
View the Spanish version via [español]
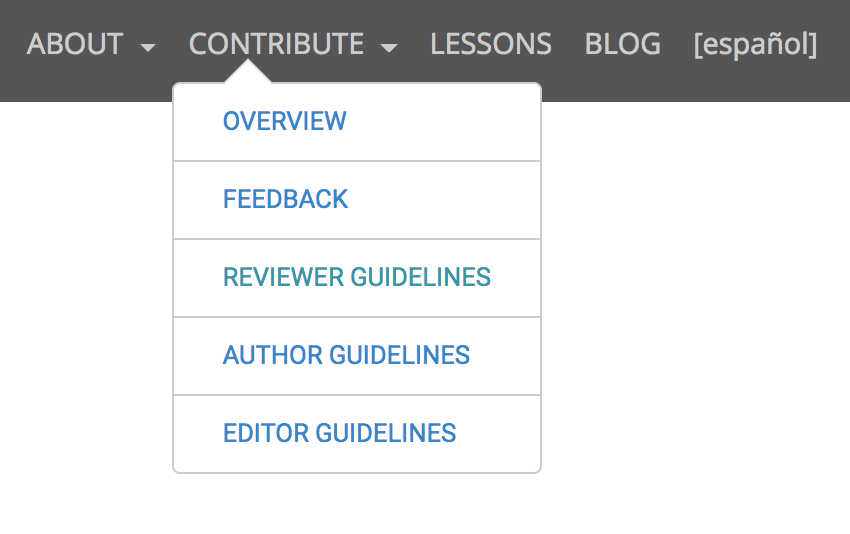[x=755, y=44]
